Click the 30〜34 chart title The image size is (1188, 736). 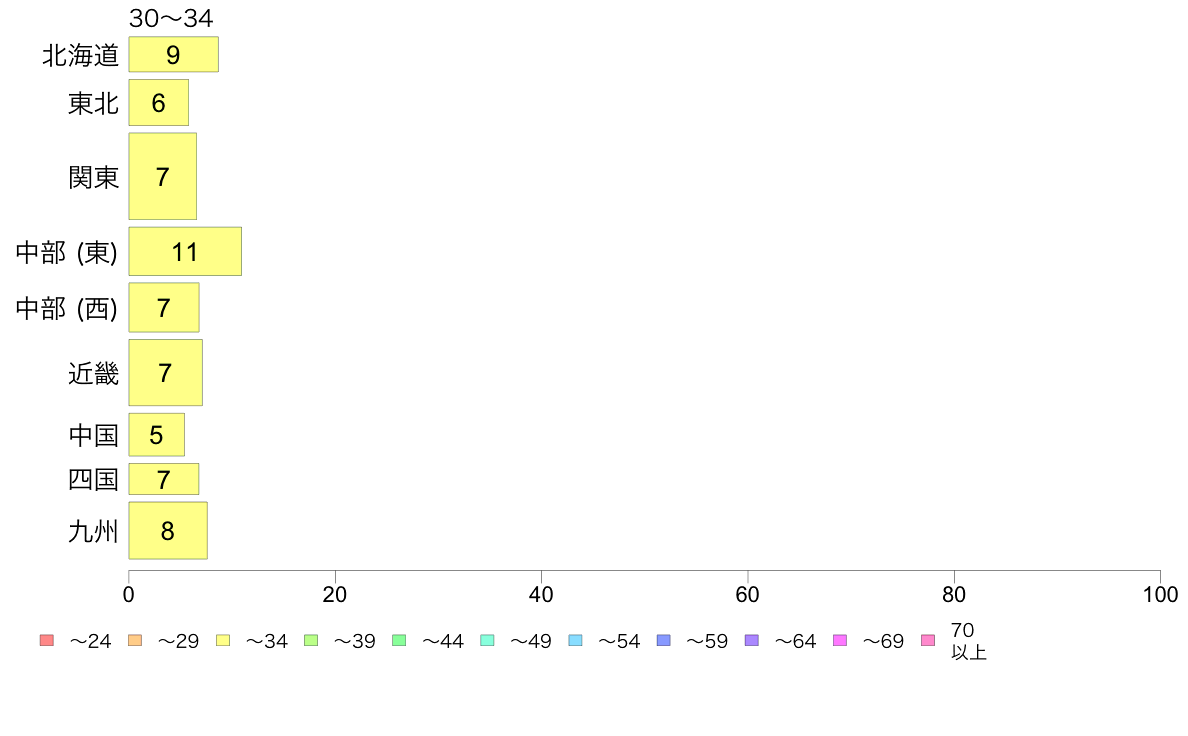(171, 18)
